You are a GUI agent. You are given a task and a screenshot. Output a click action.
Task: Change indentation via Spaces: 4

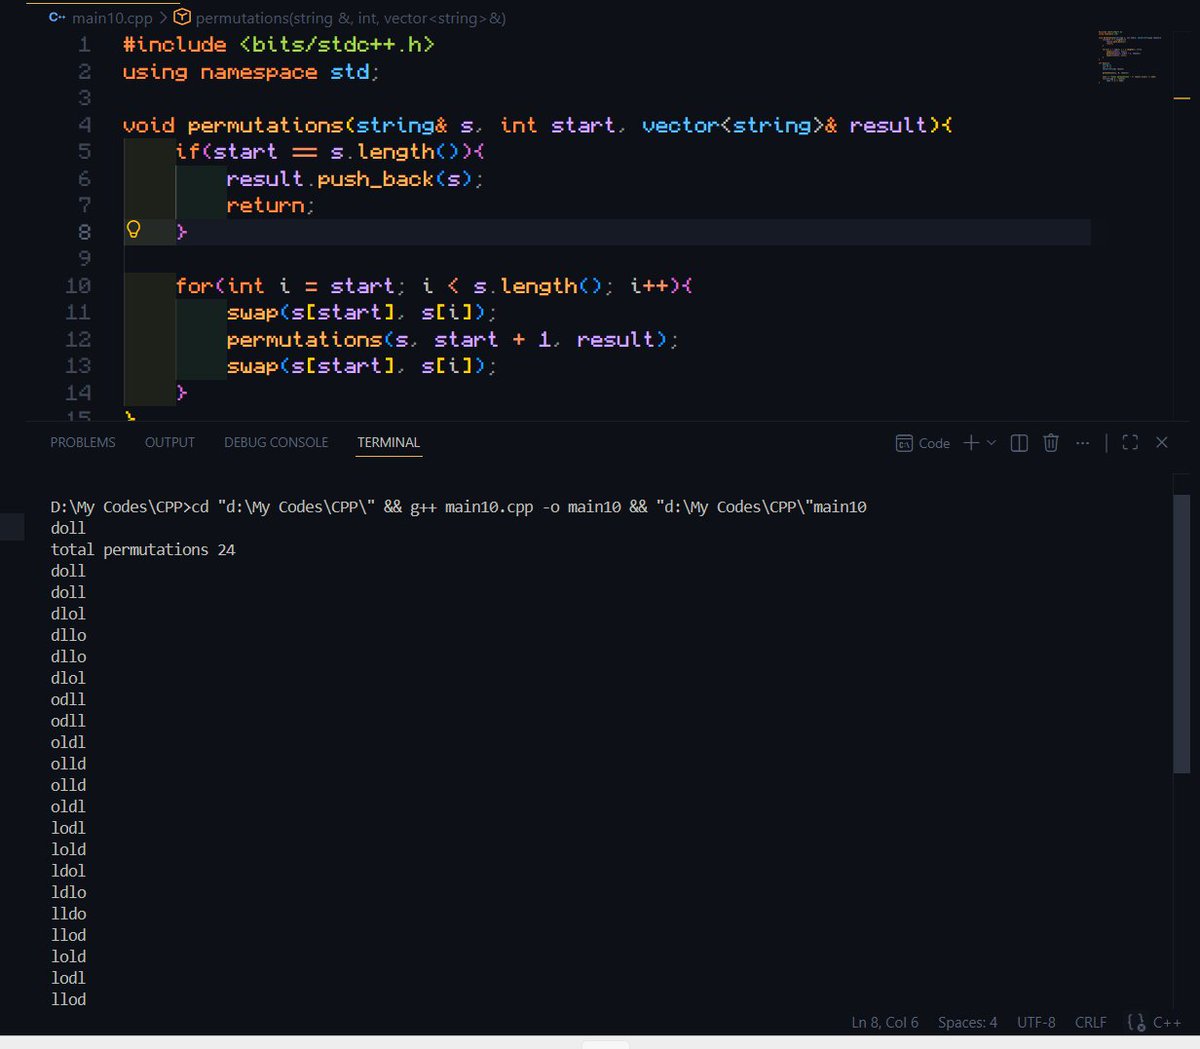tap(967, 1022)
